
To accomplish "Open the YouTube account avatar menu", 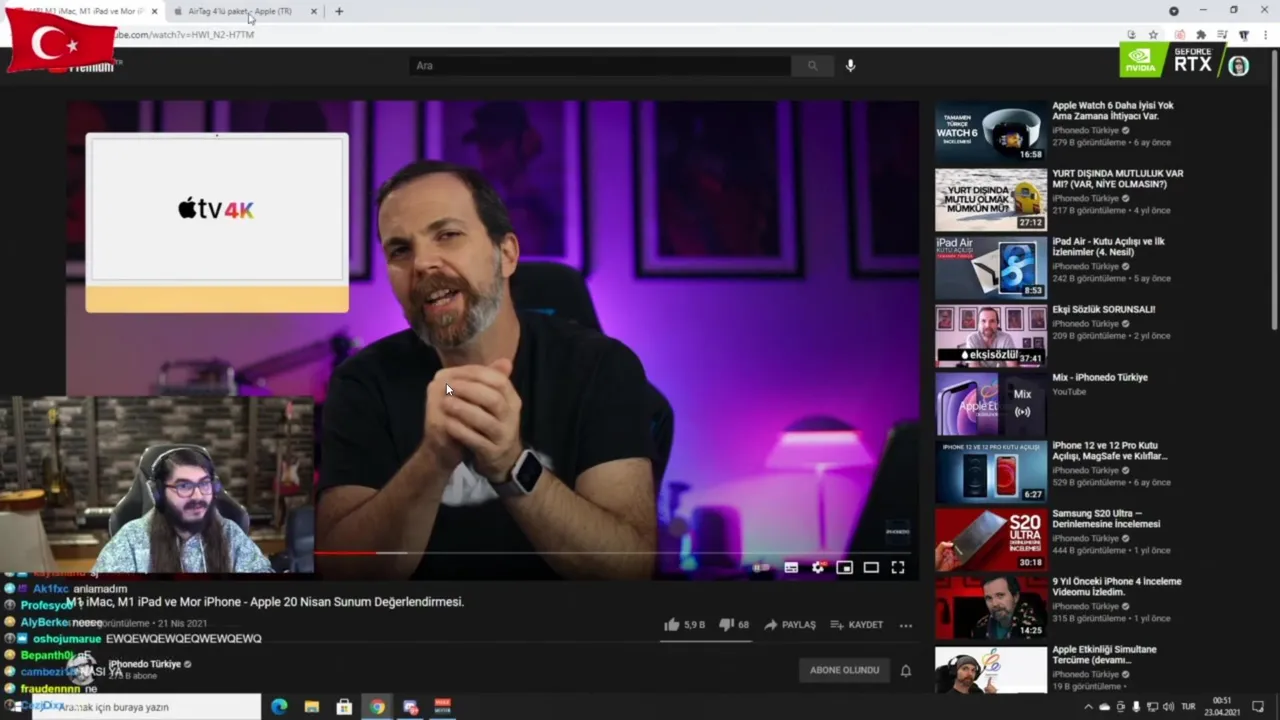I will point(1239,66).
